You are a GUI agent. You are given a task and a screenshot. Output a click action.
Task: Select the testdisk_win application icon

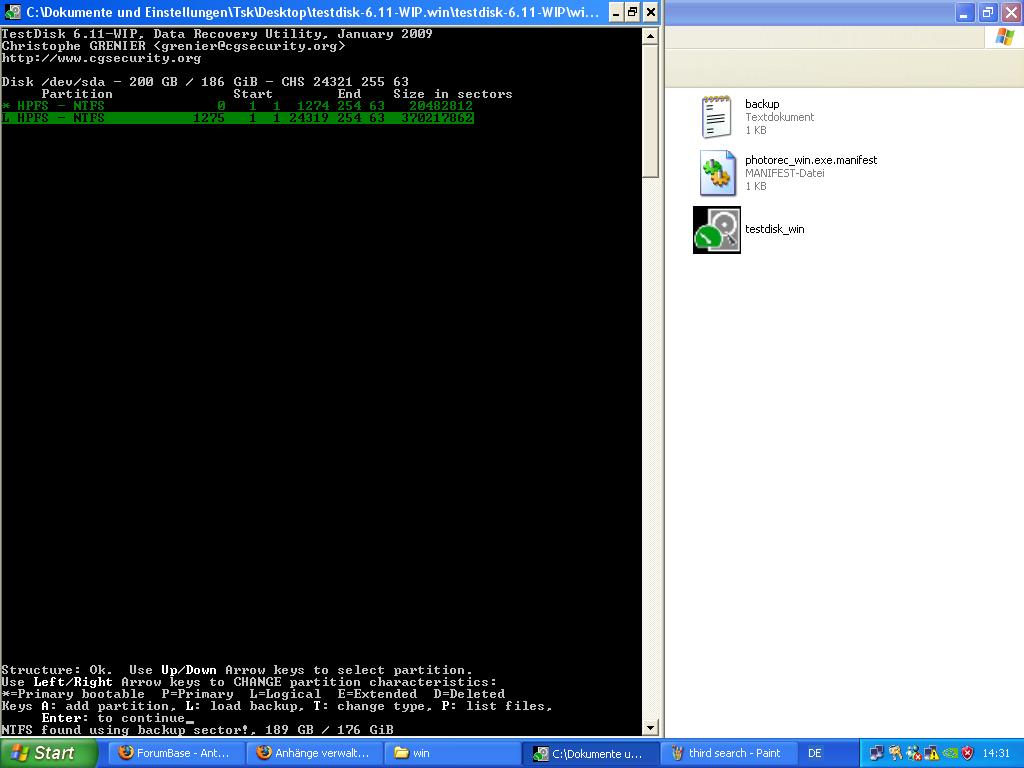tap(716, 230)
